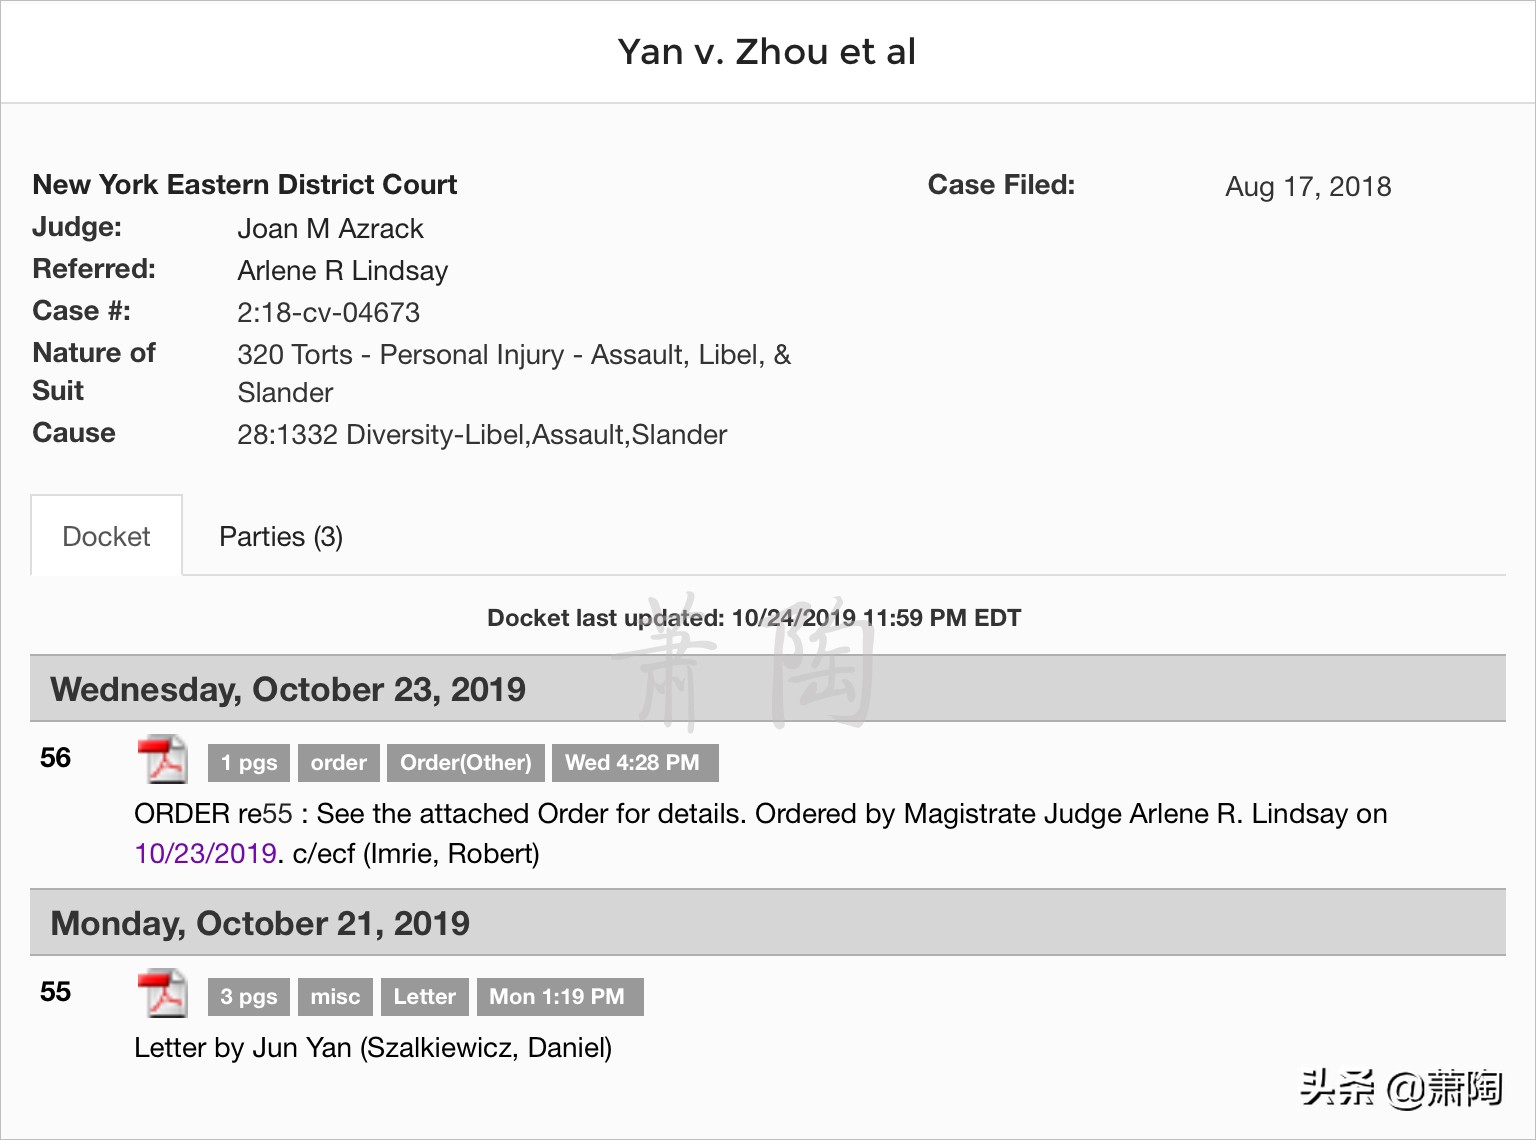Screen dimensions: 1536x1140
Task: Collapse the Wednesday, October 23, 2019 section
Action: pyautogui.click(x=289, y=689)
